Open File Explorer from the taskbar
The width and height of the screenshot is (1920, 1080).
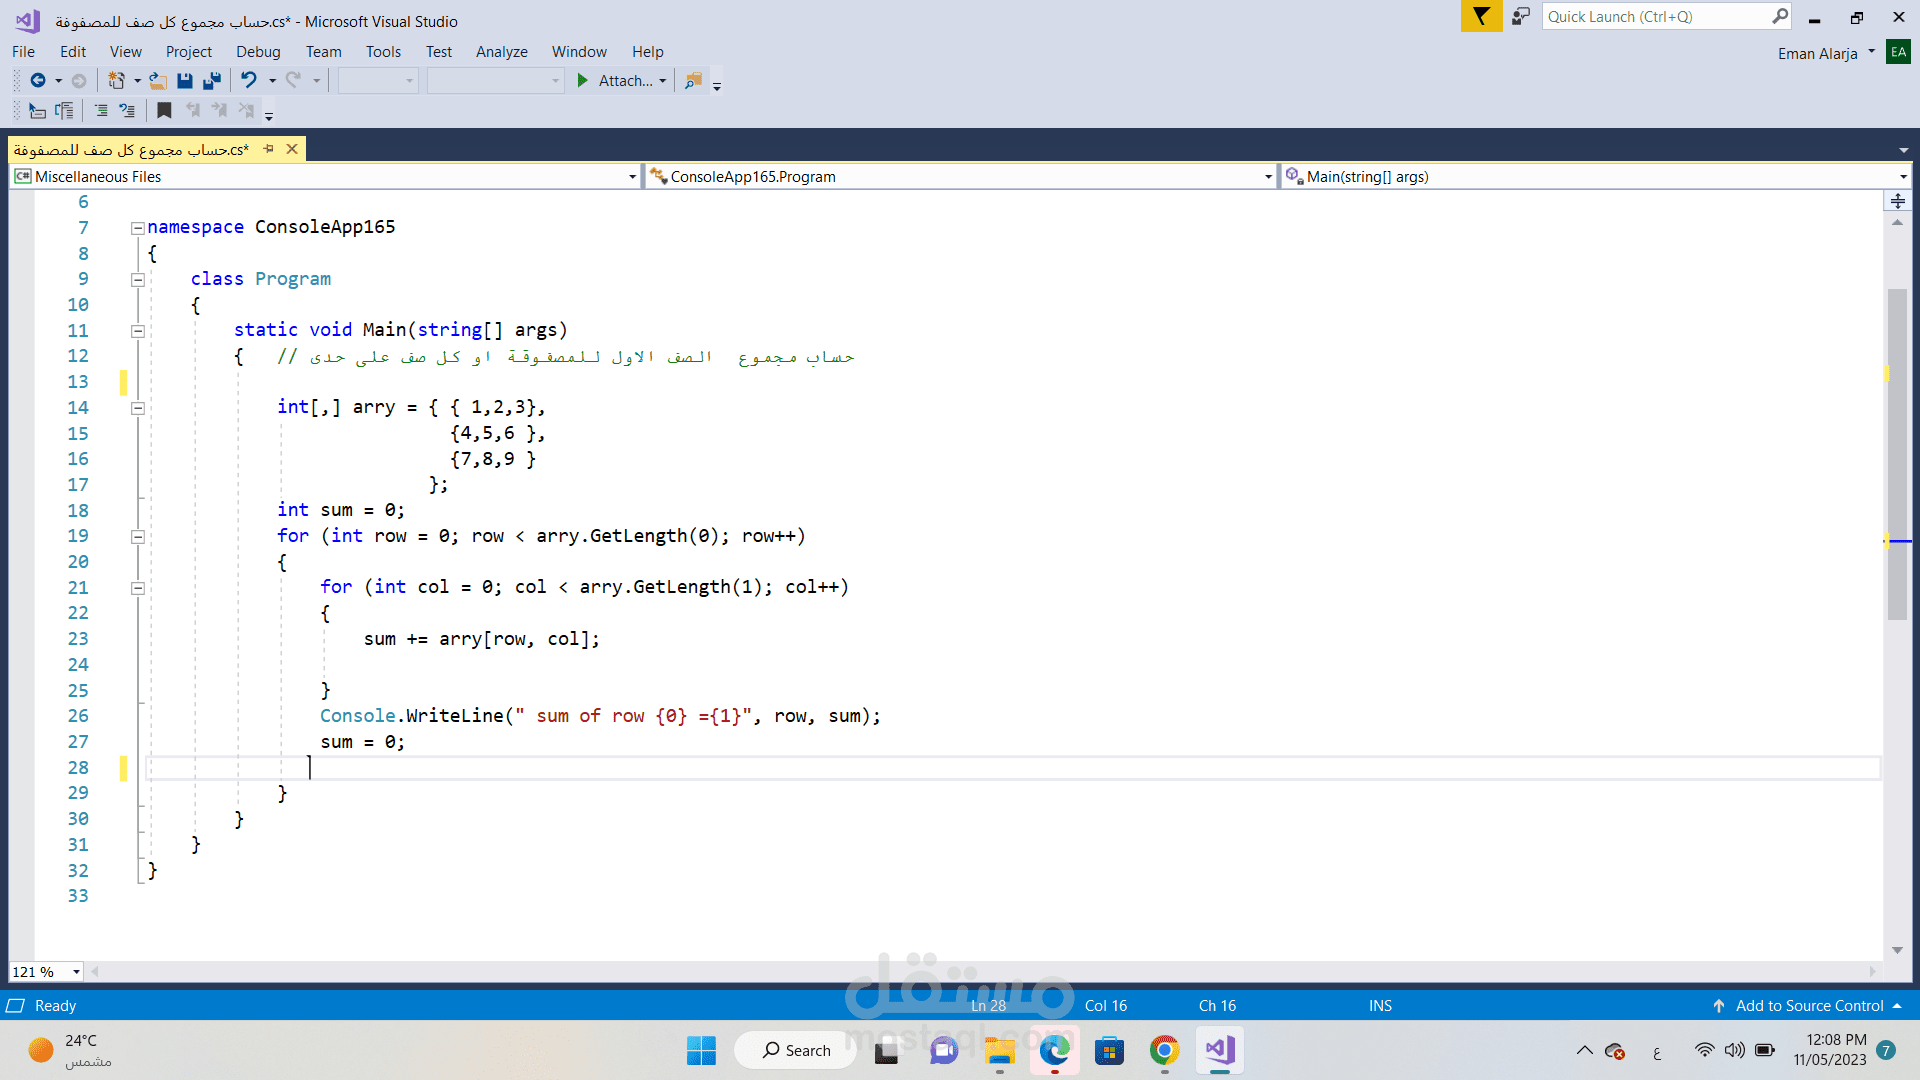click(1000, 1050)
